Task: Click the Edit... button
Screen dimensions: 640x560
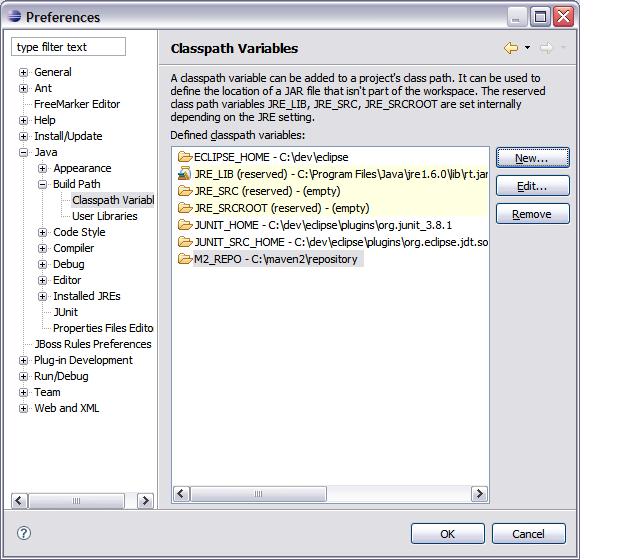Action: pos(531,186)
